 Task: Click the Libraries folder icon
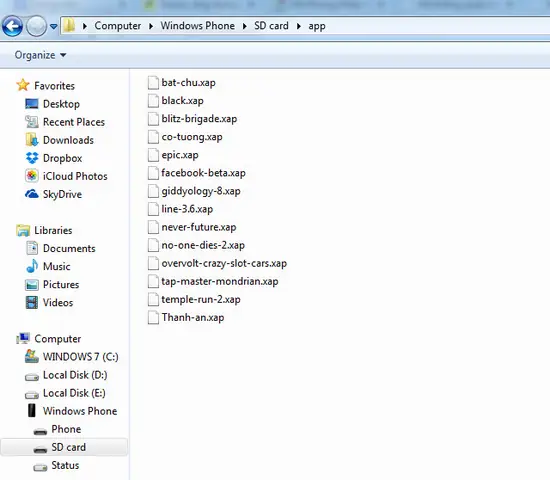coord(23,230)
